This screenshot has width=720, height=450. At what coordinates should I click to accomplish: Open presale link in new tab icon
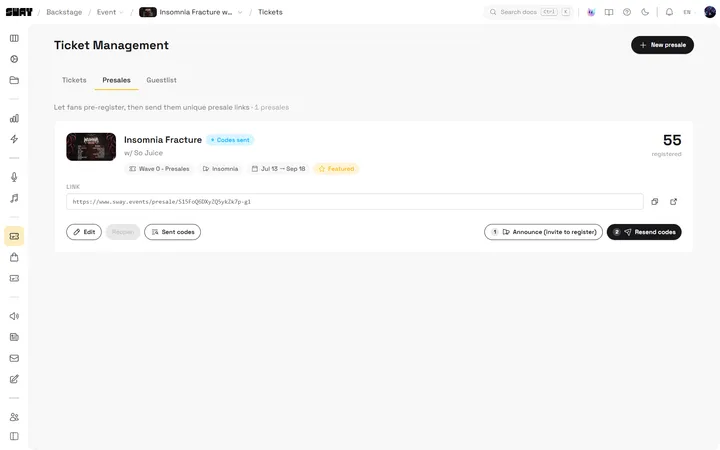[x=674, y=202]
